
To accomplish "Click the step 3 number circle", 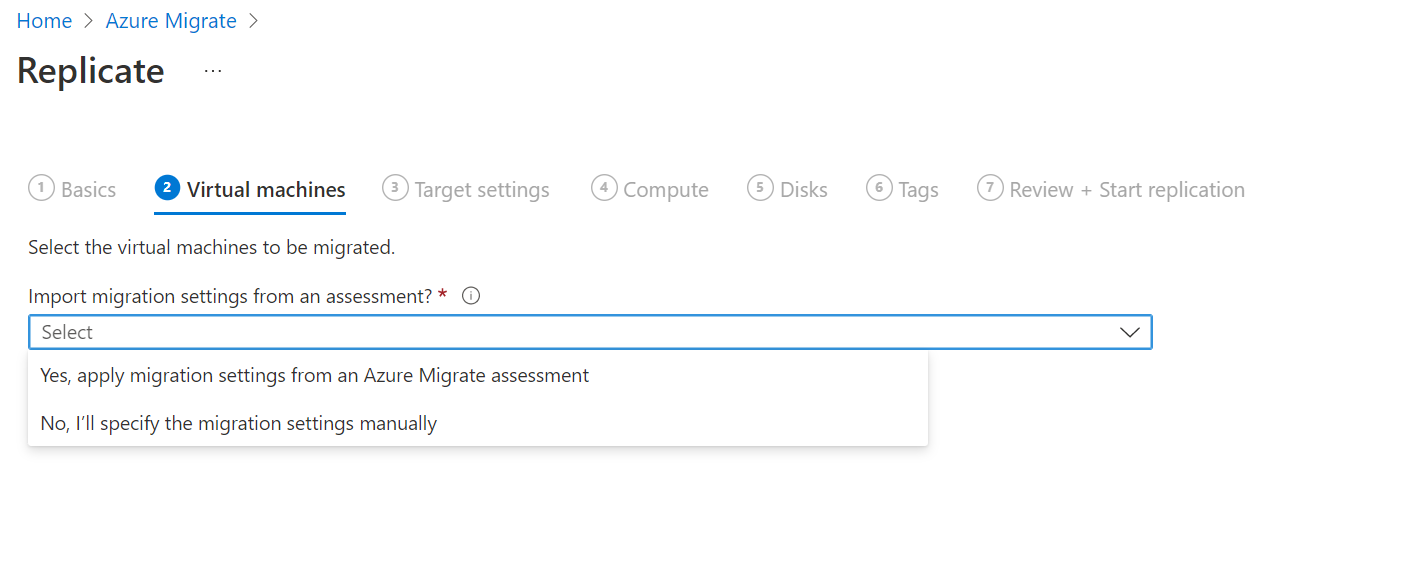I will [x=395, y=188].
